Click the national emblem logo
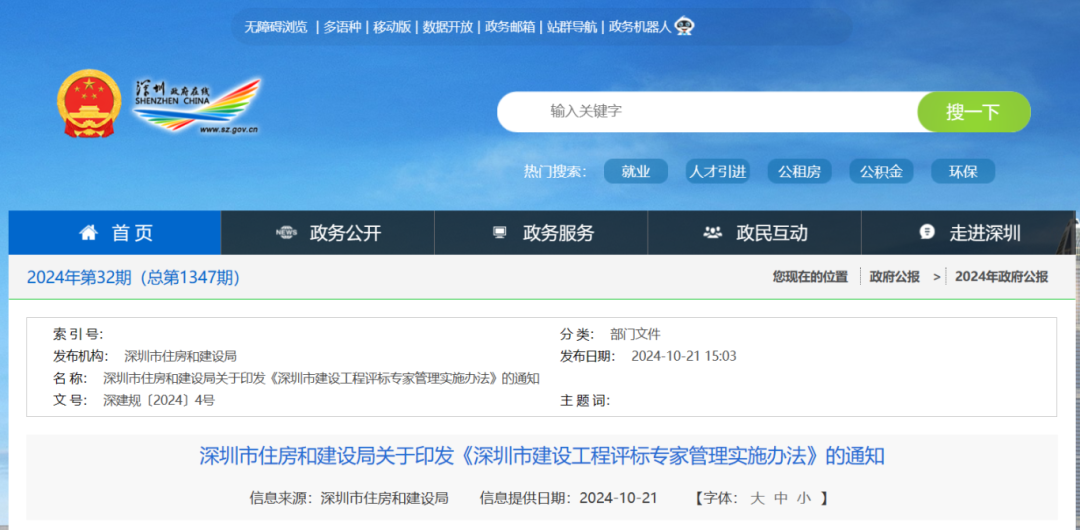Screen dimensions: 1080x530 [89, 105]
